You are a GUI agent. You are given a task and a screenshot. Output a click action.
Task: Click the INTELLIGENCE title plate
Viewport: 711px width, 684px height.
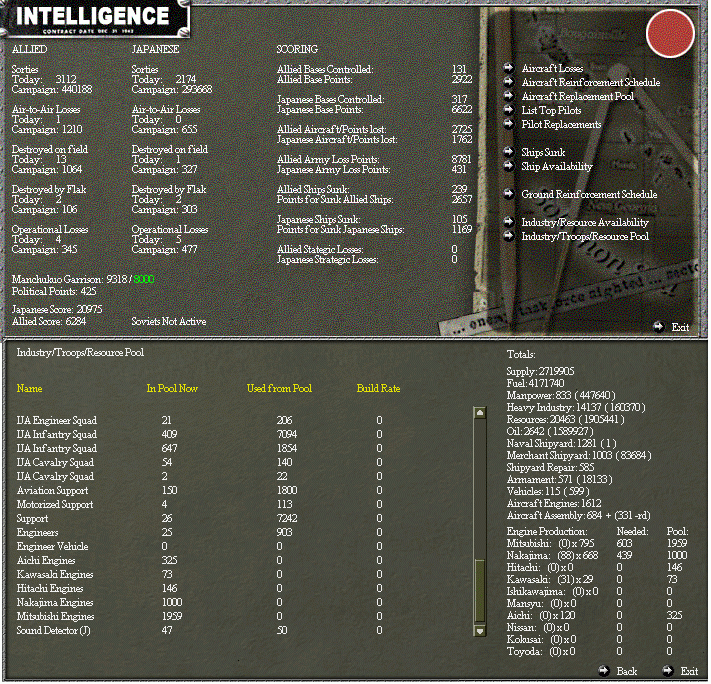(x=96, y=18)
